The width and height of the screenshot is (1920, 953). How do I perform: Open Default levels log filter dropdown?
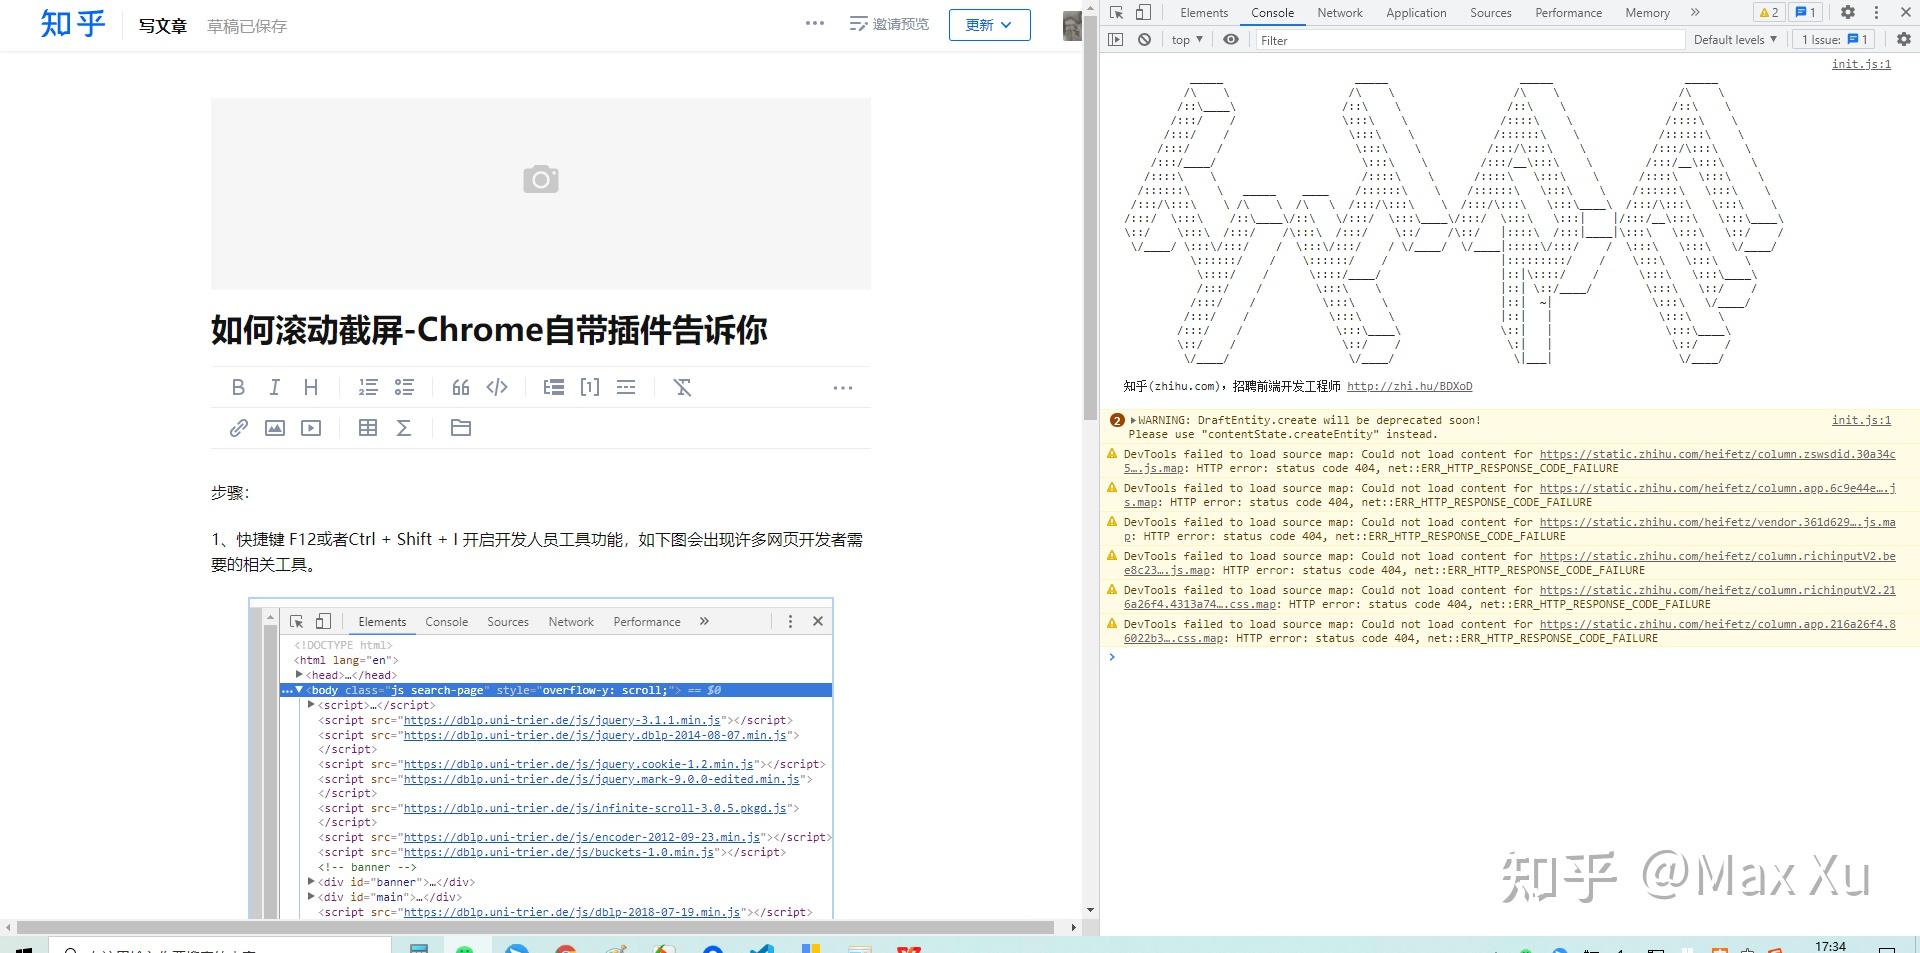[x=1735, y=40]
